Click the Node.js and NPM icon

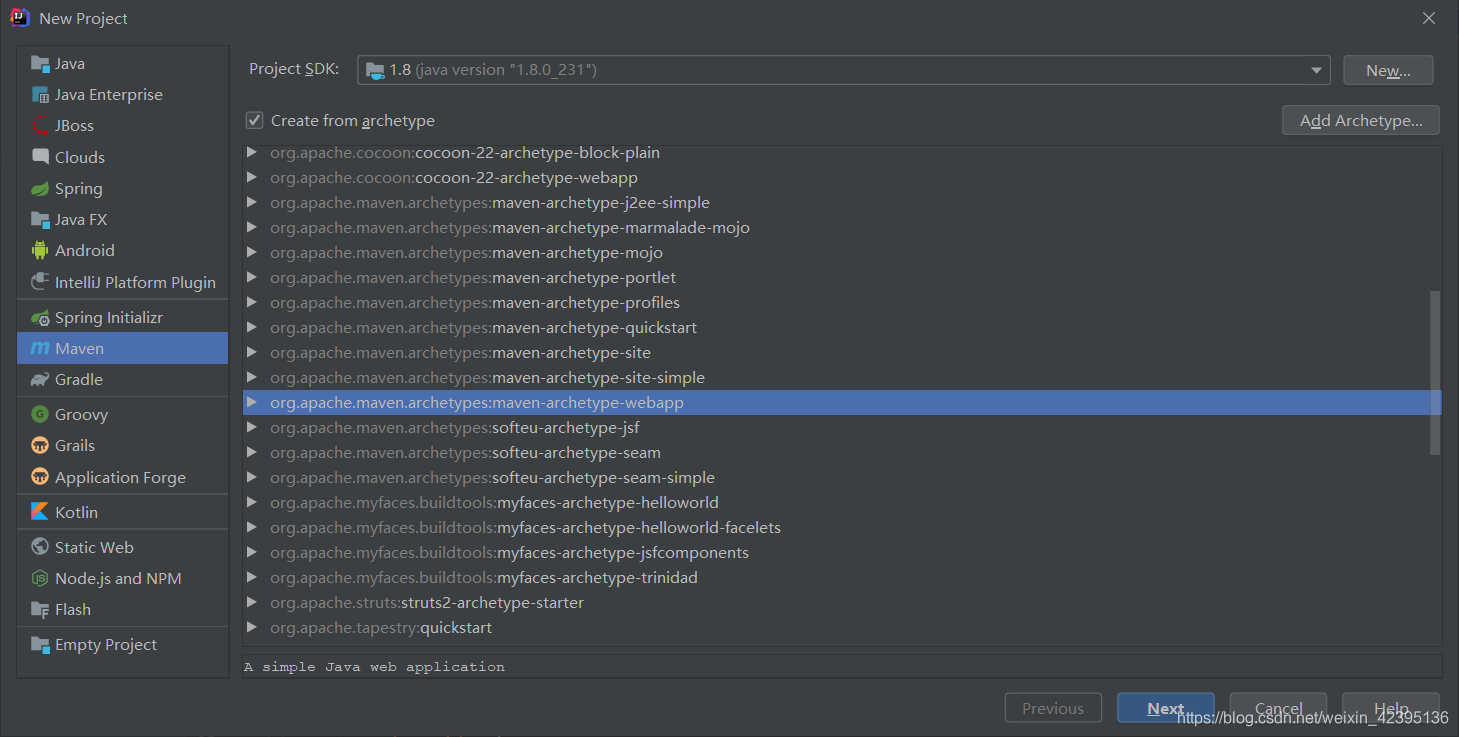coord(40,578)
